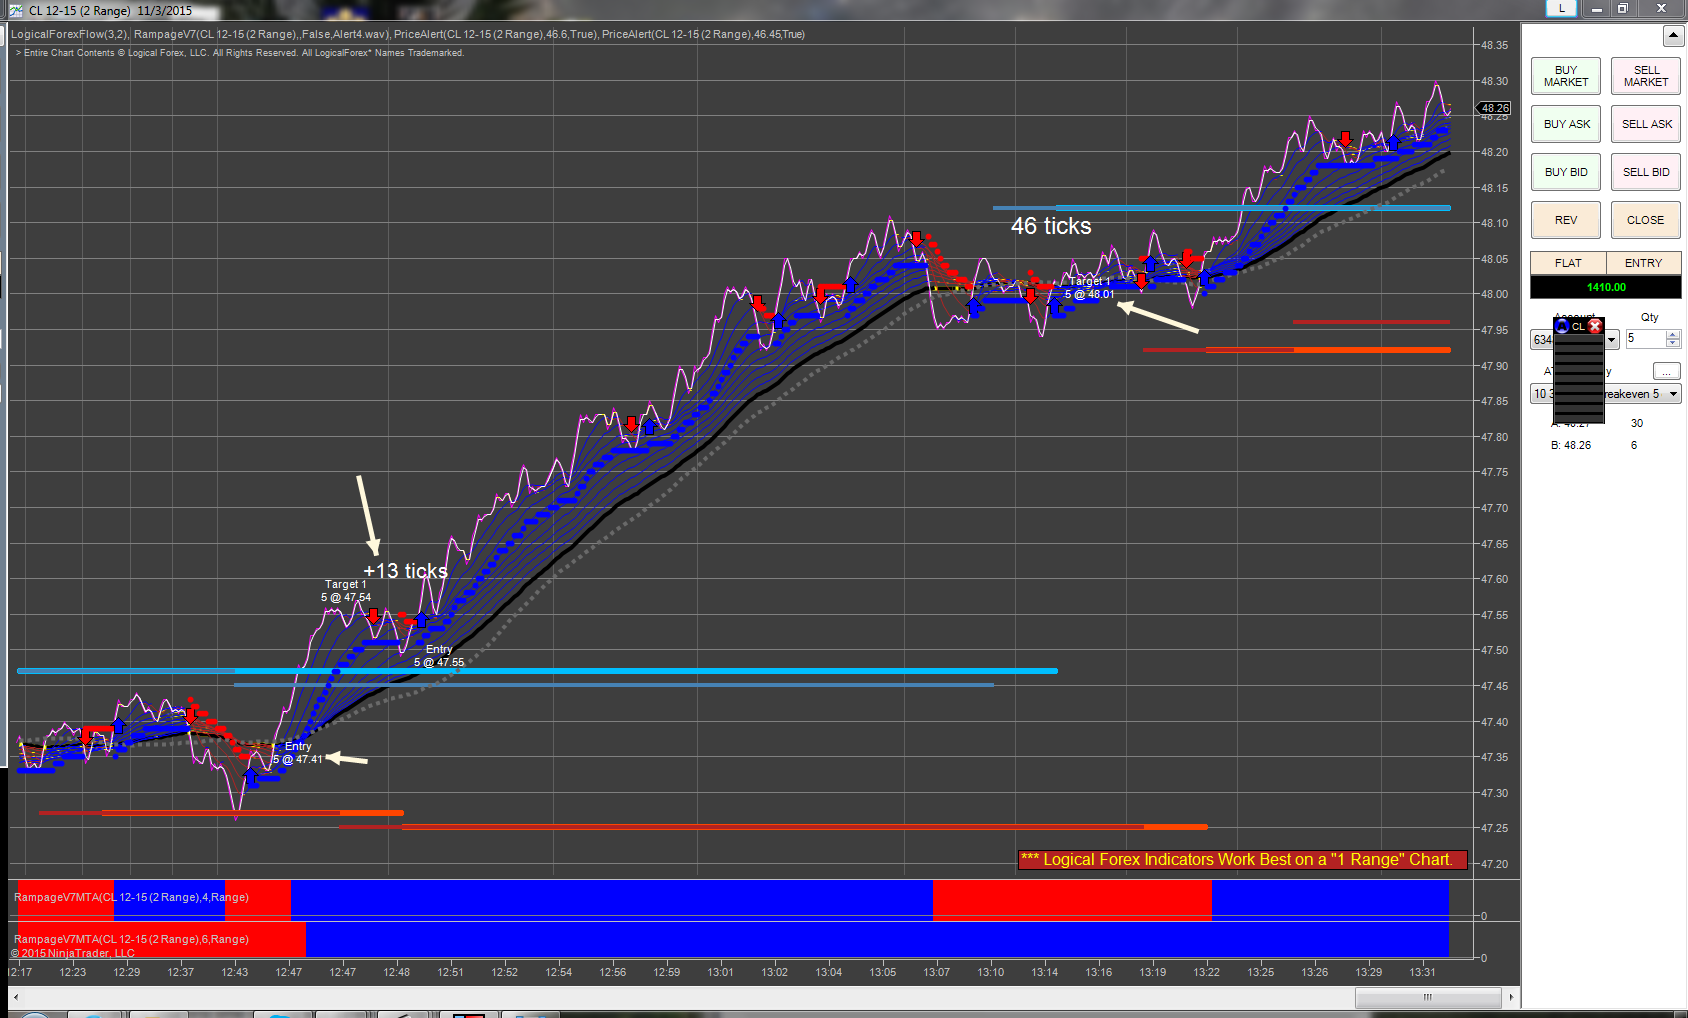The height and width of the screenshot is (1018, 1688).
Task: Click the 13:22 time axis label
Action: 1207,972
